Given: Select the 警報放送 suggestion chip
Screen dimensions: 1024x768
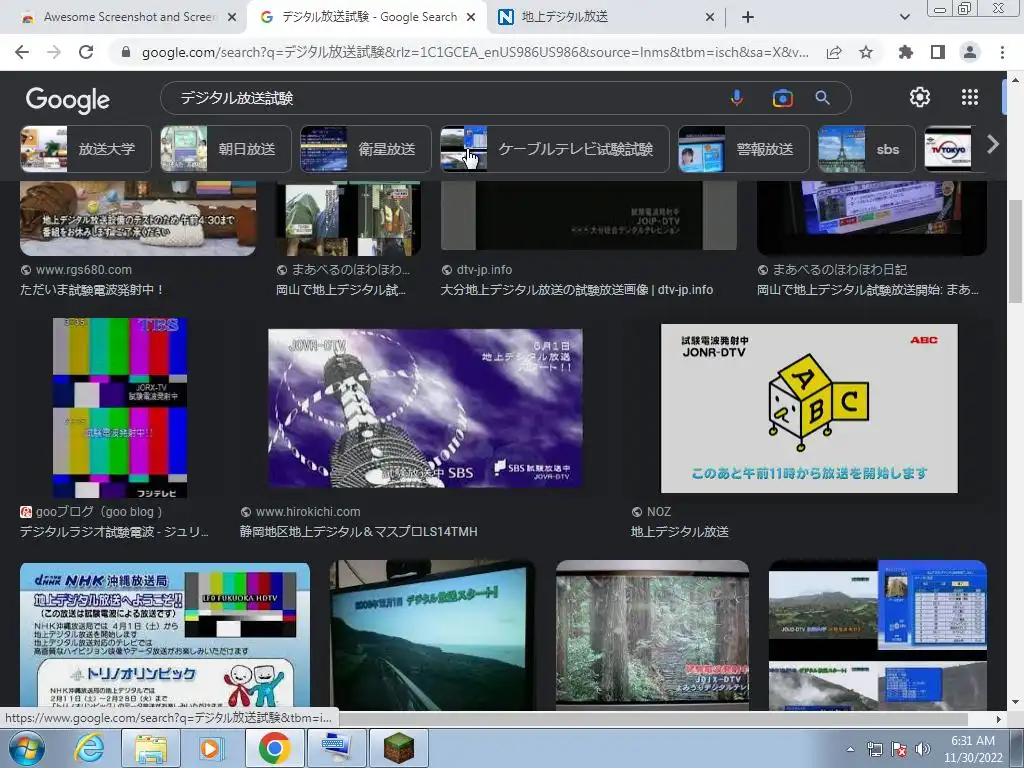Looking at the screenshot, I should tap(744, 149).
